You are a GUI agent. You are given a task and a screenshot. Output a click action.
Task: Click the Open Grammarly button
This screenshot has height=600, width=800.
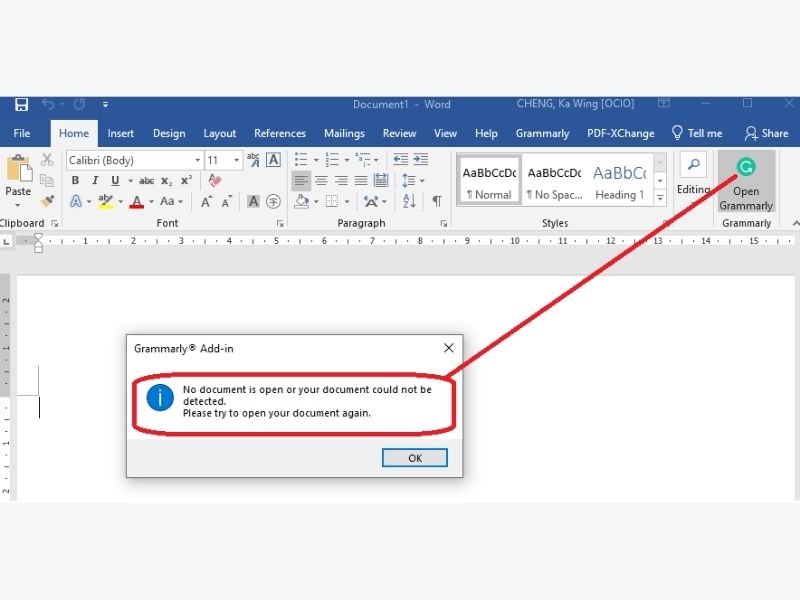click(746, 182)
